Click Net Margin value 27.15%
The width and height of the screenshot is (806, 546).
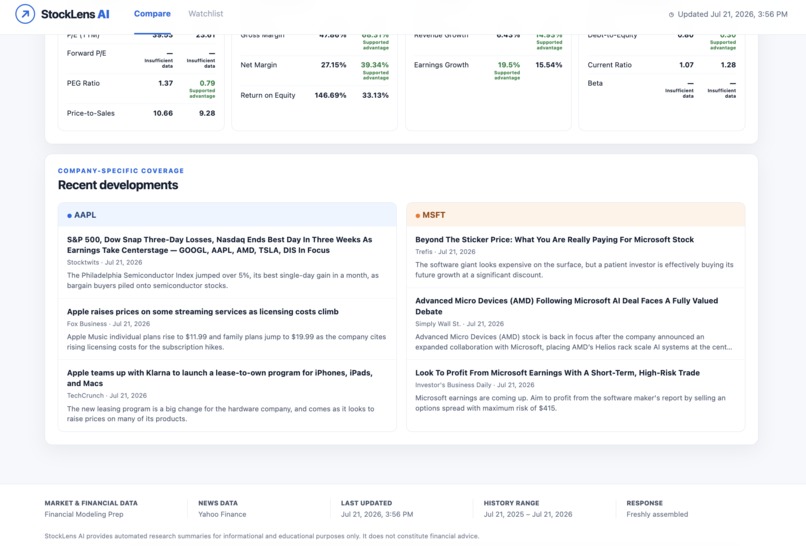click(334, 65)
